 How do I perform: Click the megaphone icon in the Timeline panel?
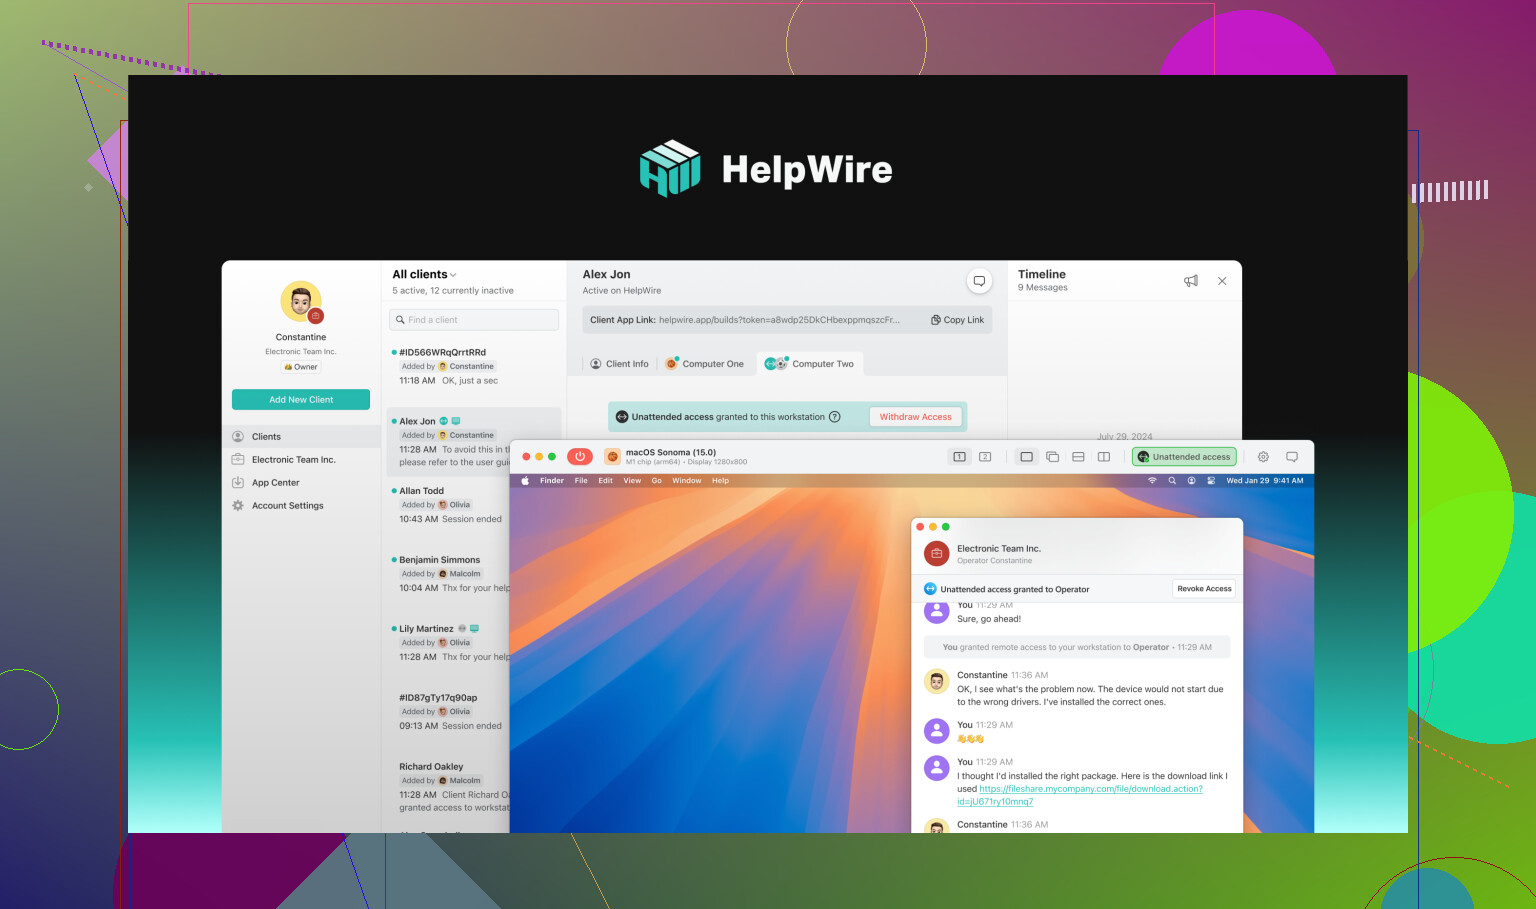1190,281
